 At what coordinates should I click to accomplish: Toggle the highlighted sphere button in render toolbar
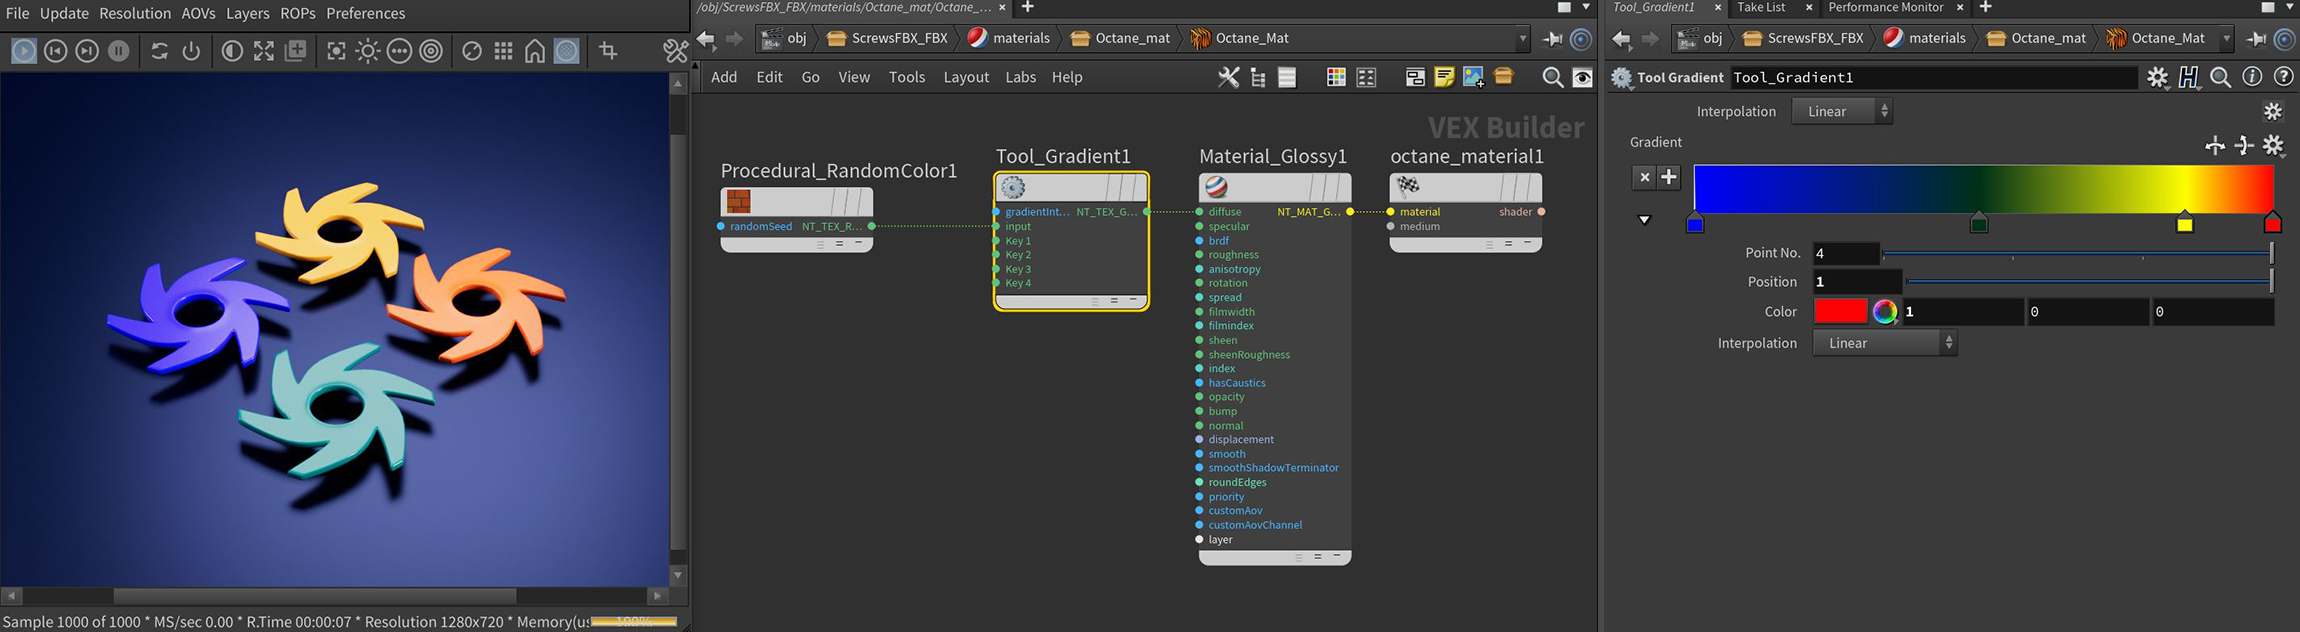(x=567, y=51)
